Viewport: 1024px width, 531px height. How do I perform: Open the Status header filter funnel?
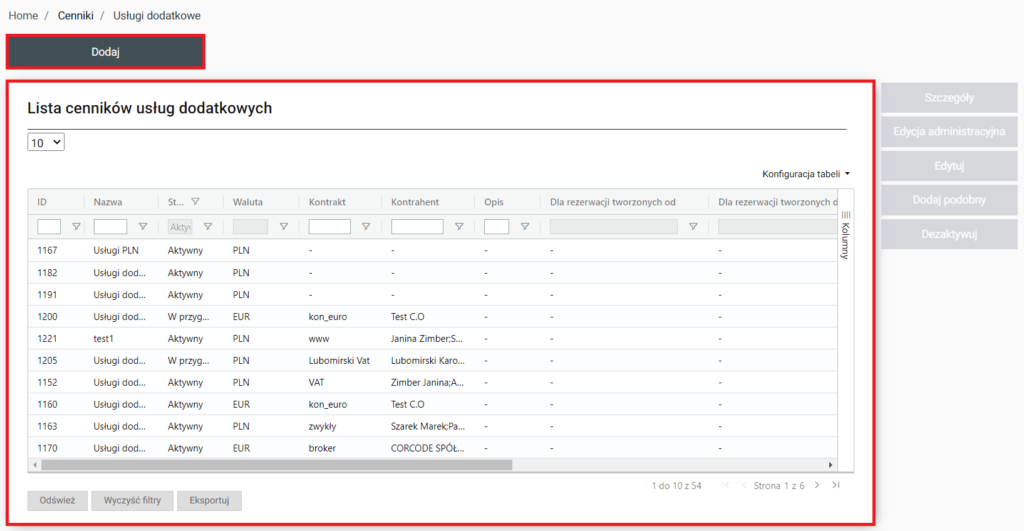(195, 201)
